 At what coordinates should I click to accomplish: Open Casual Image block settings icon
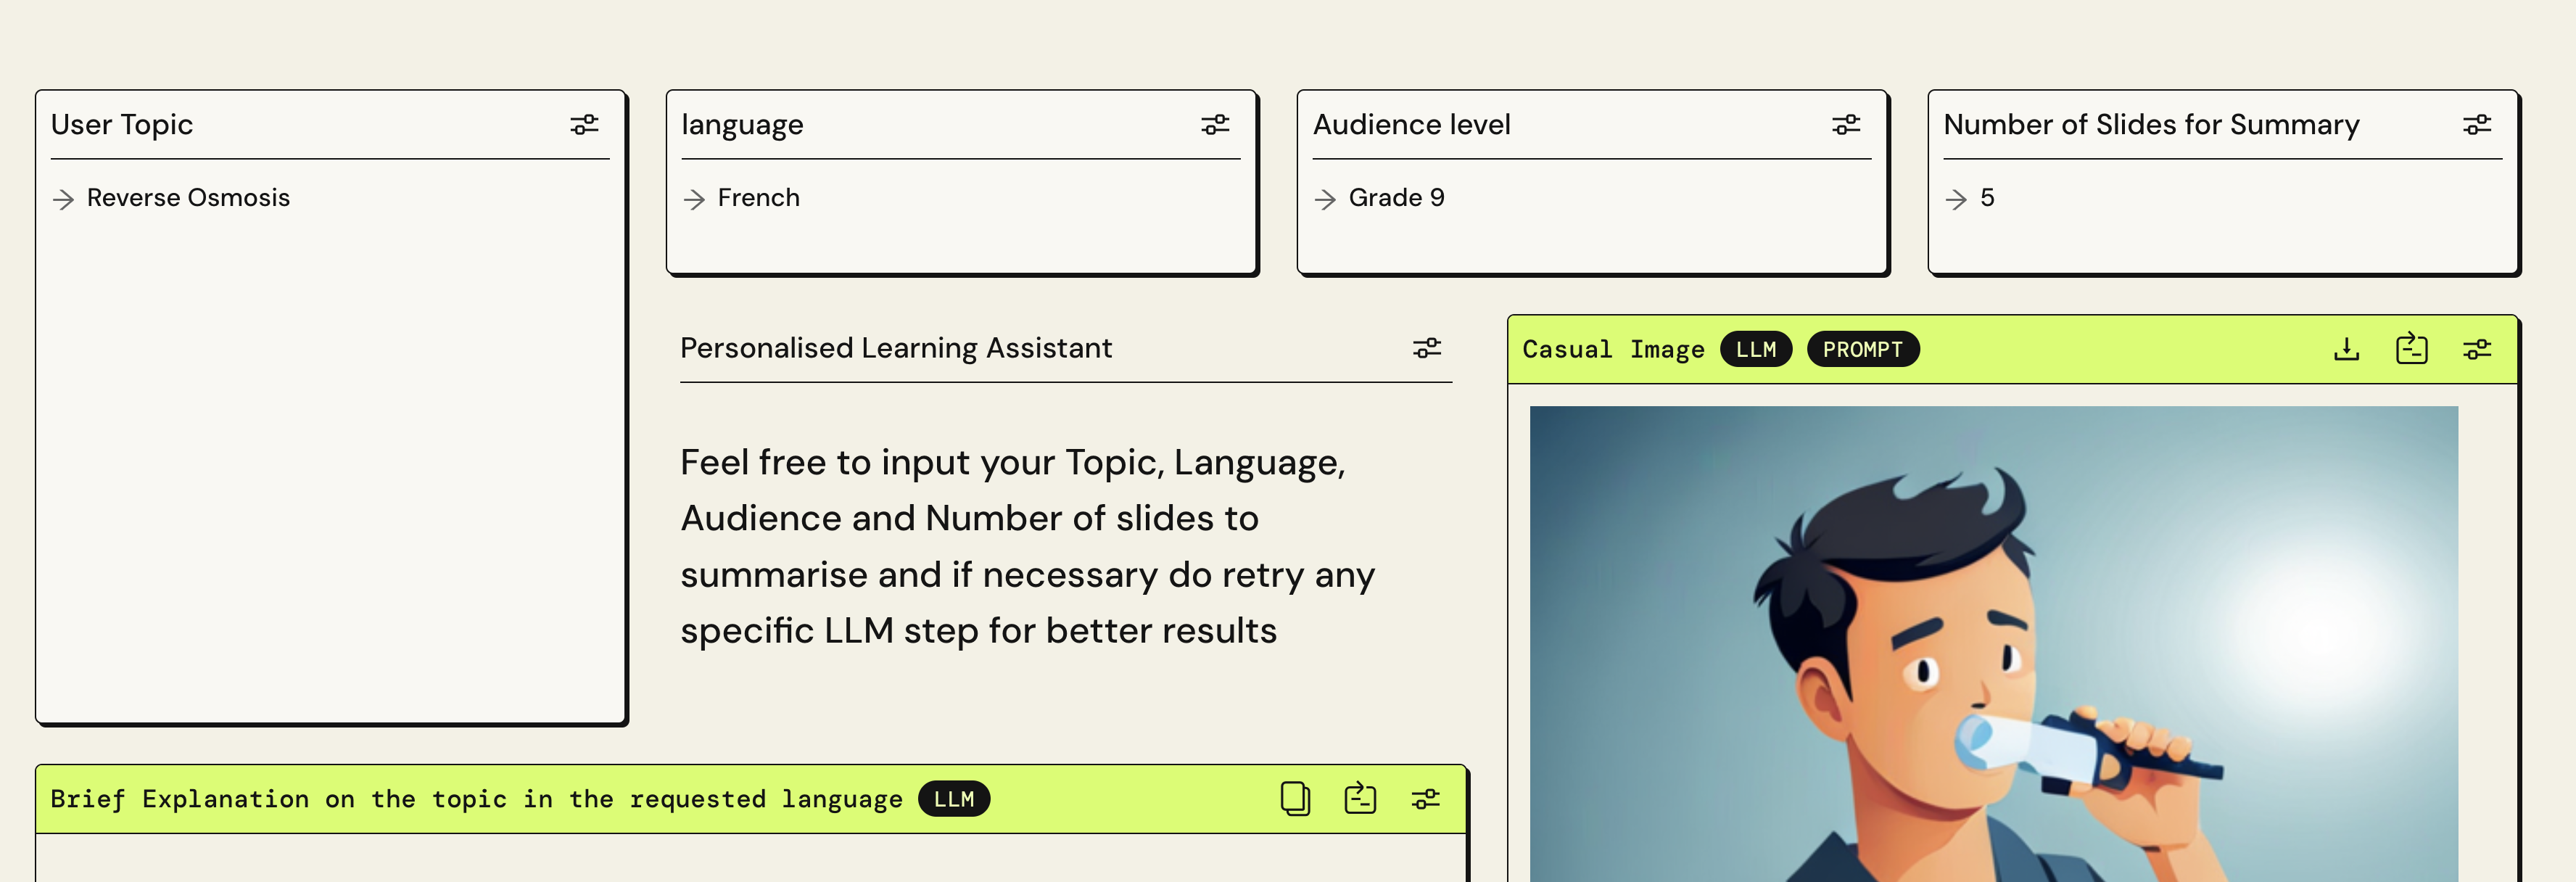[x=2477, y=349]
